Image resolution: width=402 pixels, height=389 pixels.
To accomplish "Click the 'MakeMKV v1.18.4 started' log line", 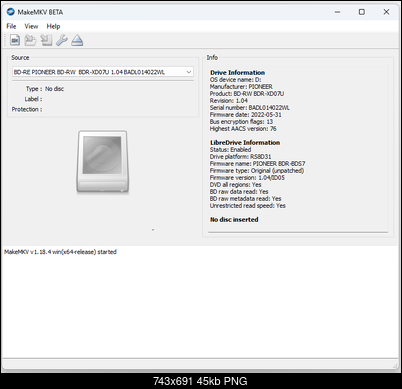I will coord(60,252).
